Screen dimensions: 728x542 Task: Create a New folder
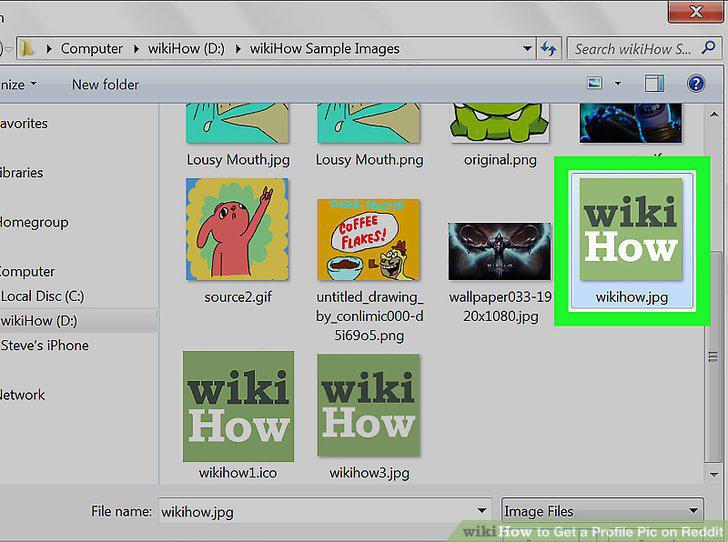105,85
